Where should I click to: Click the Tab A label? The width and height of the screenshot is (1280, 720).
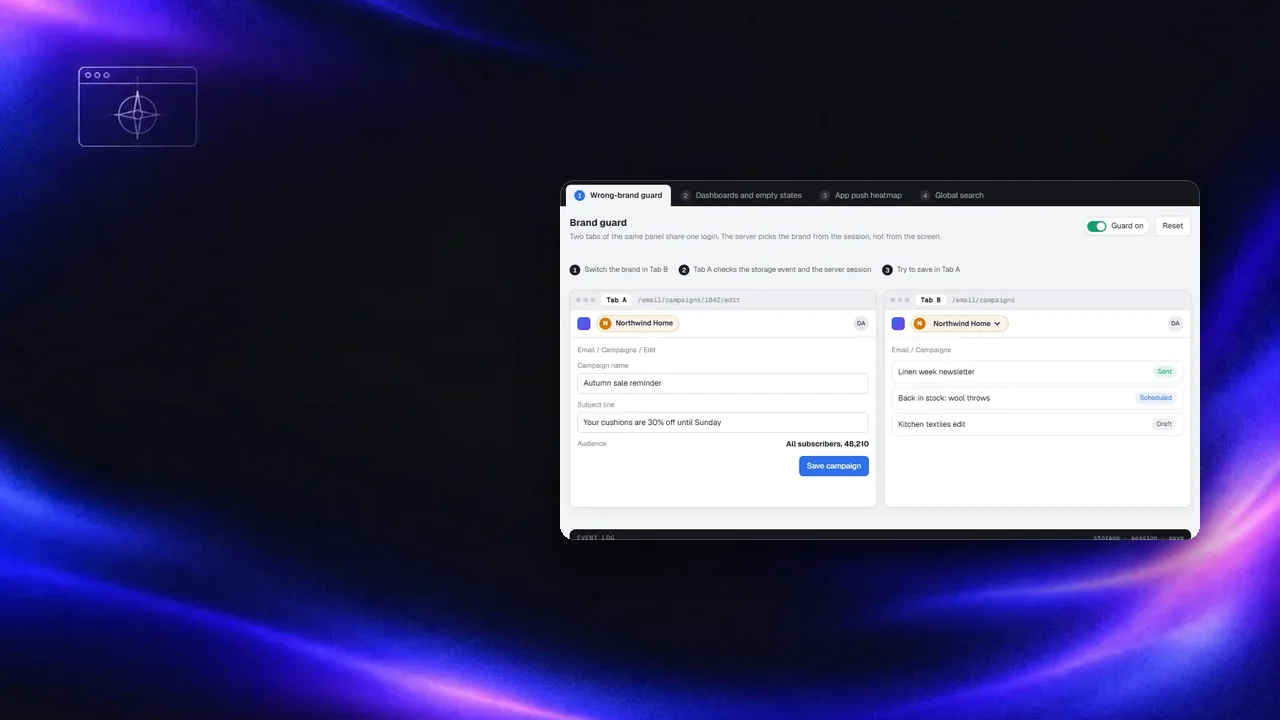point(617,300)
